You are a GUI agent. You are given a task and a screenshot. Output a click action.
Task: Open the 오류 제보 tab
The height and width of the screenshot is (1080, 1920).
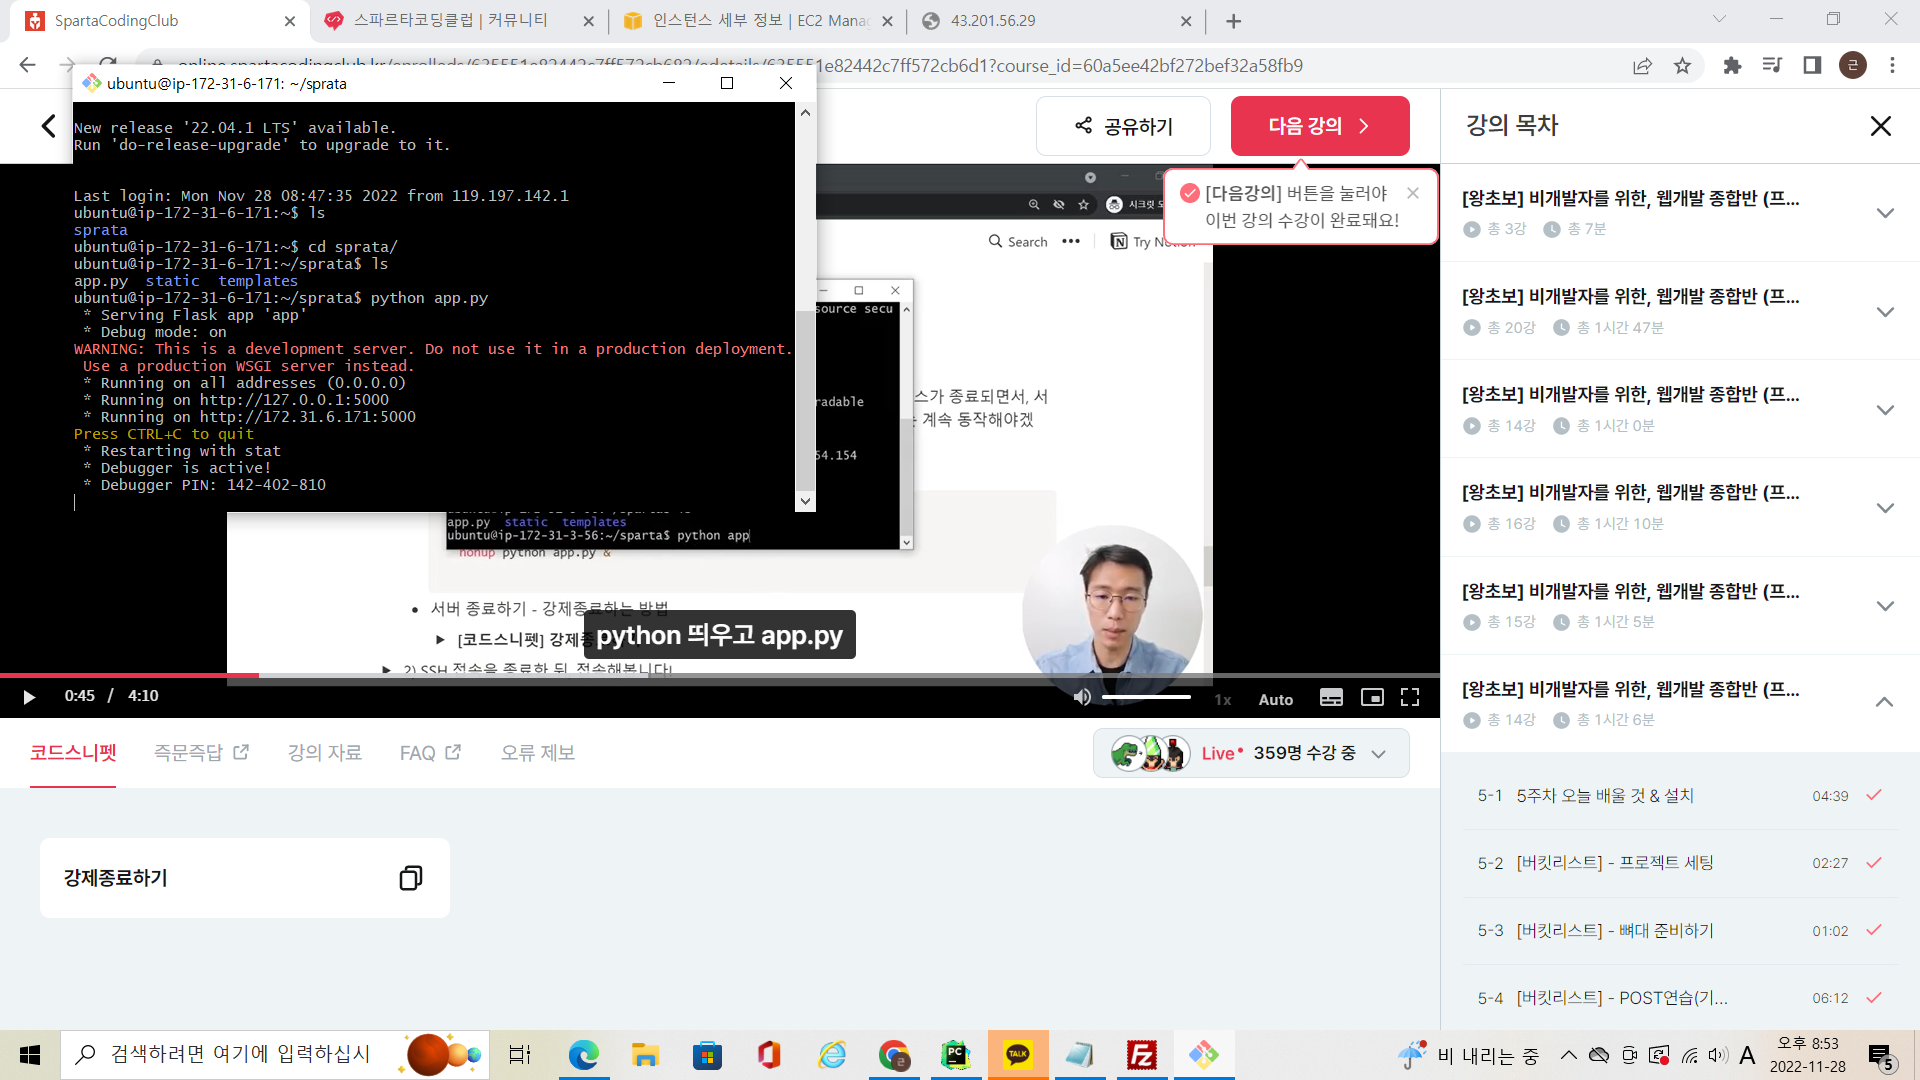[x=538, y=753]
